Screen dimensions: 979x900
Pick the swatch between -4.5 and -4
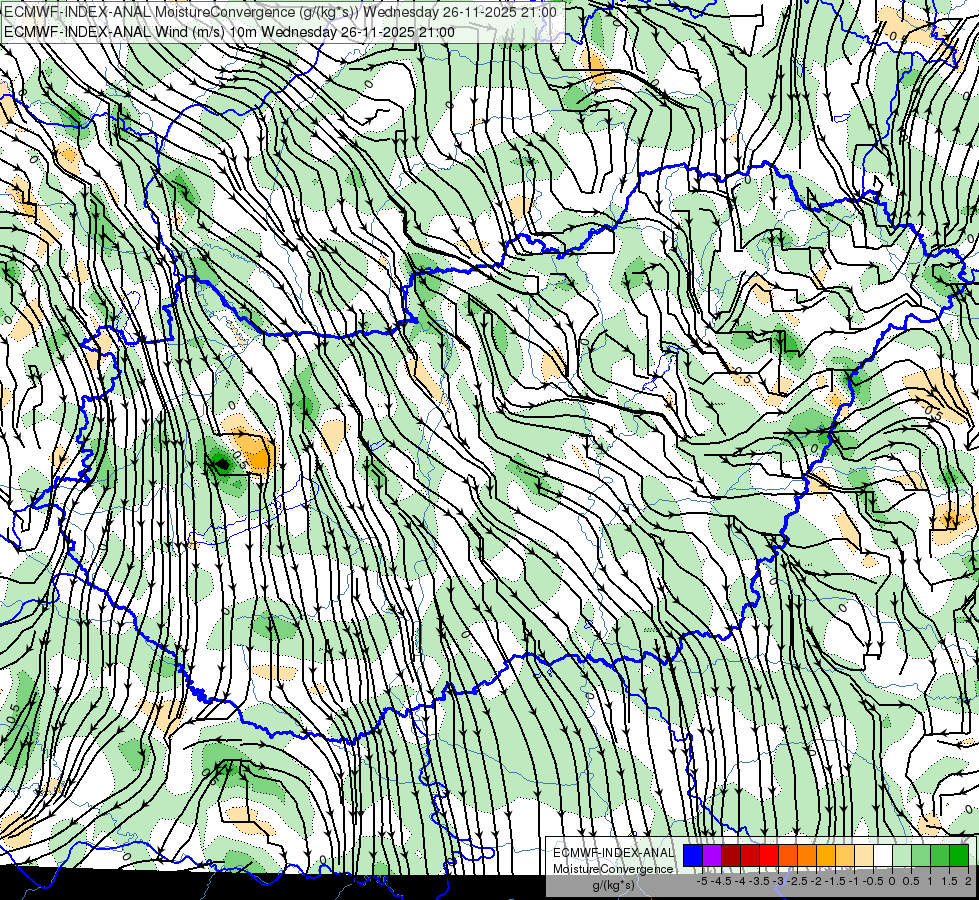point(731,856)
